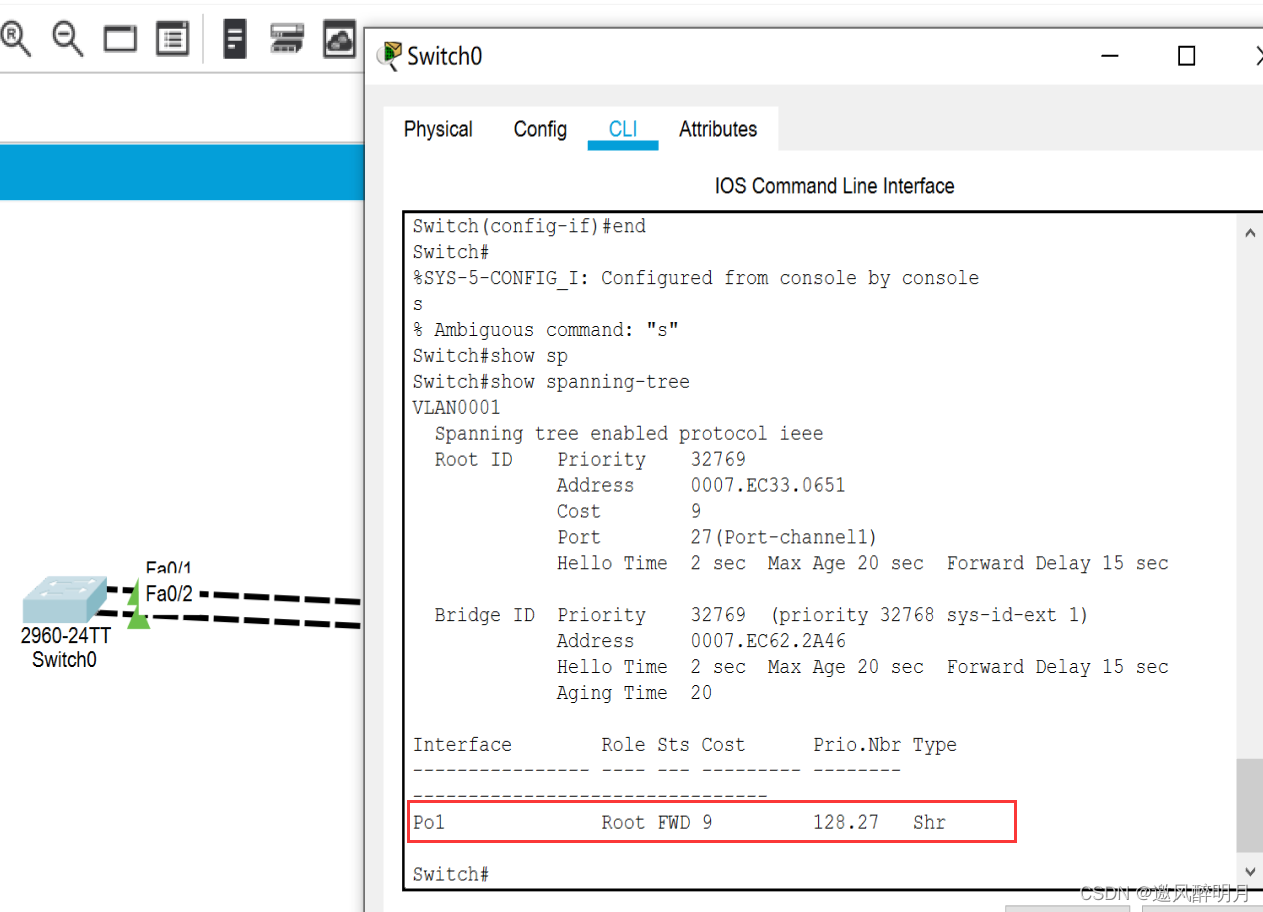Click the IOS Command Line Interface heading
1263x912 pixels.
(x=834, y=186)
